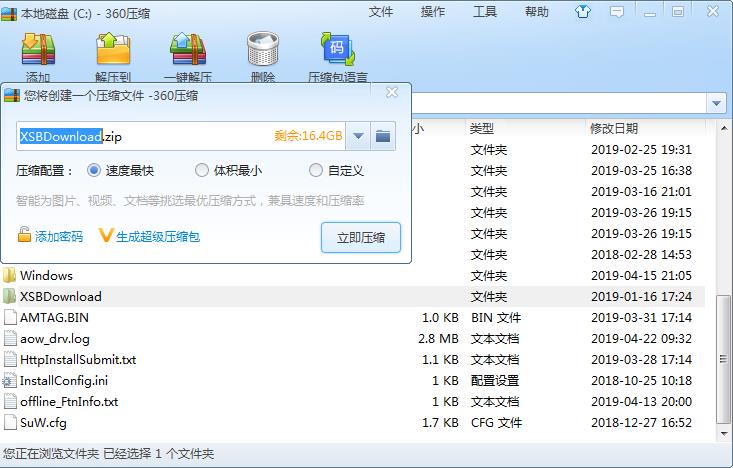Click the AMTAG.BIN file icon

tap(10, 317)
